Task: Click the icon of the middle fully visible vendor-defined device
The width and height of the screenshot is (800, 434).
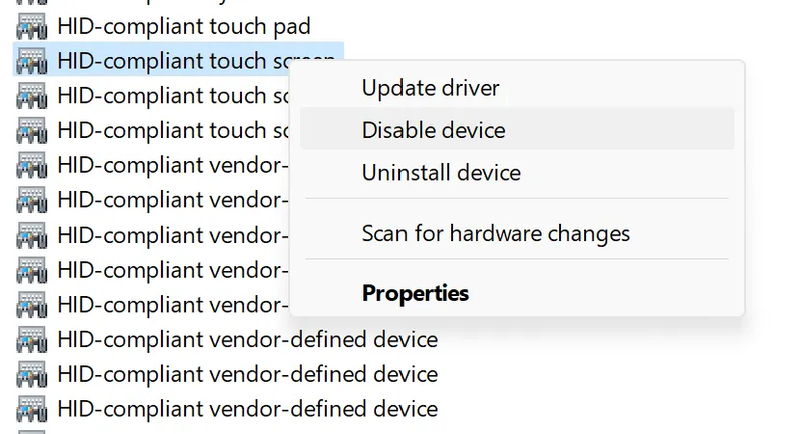Action: tap(32, 374)
